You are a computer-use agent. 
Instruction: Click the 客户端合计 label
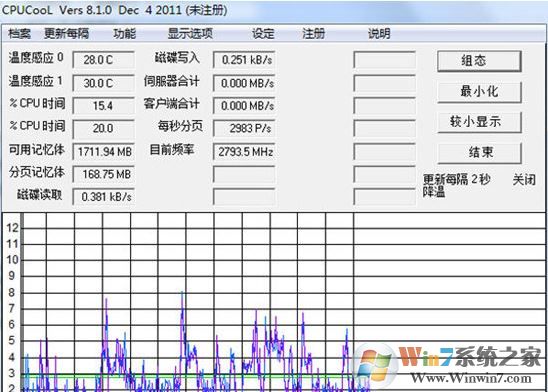[x=172, y=103]
